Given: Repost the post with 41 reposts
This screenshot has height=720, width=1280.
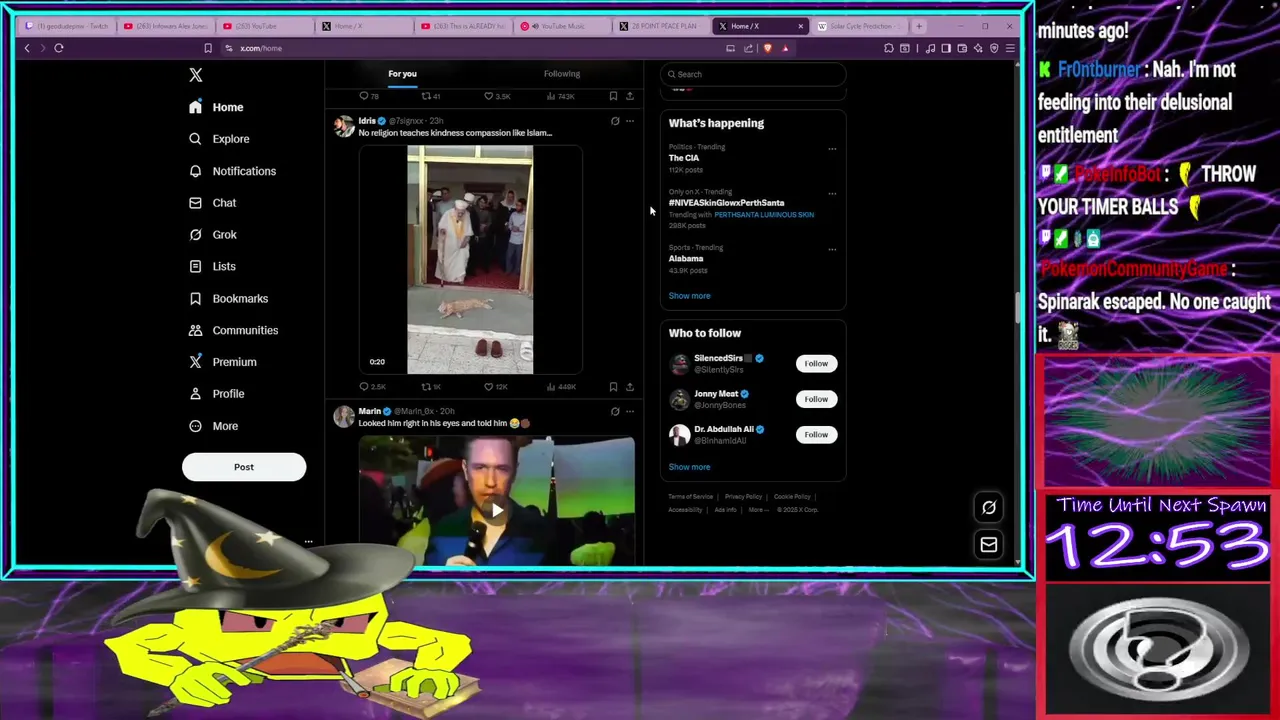Looking at the screenshot, I should [x=430, y=96].
